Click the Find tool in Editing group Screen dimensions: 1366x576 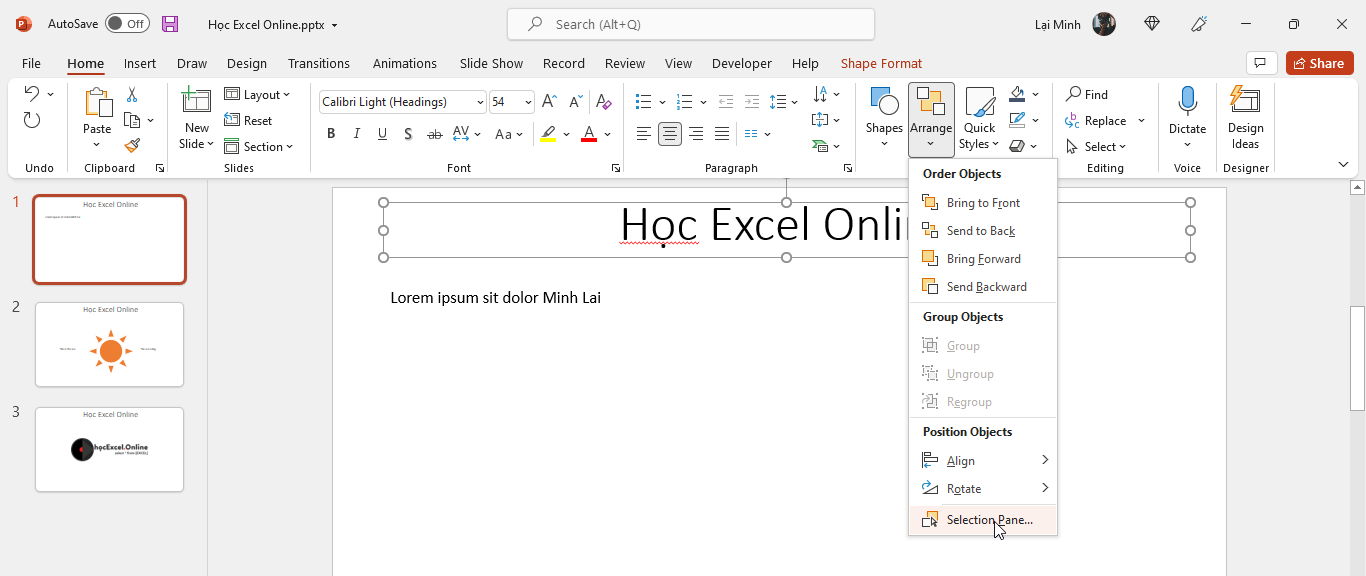tap(1088, 94)
